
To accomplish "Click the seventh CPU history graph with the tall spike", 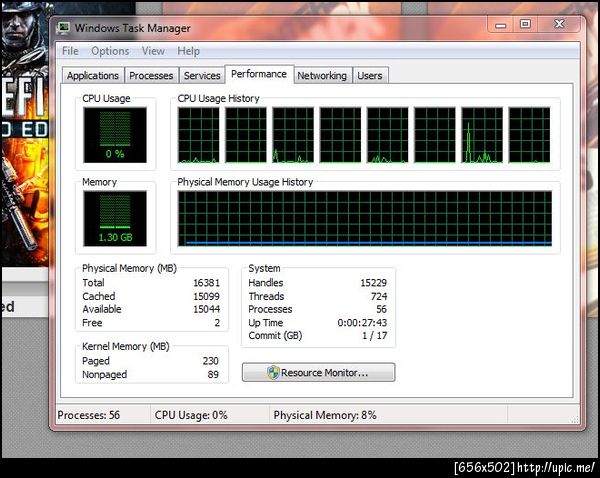I will click(482, 135).
